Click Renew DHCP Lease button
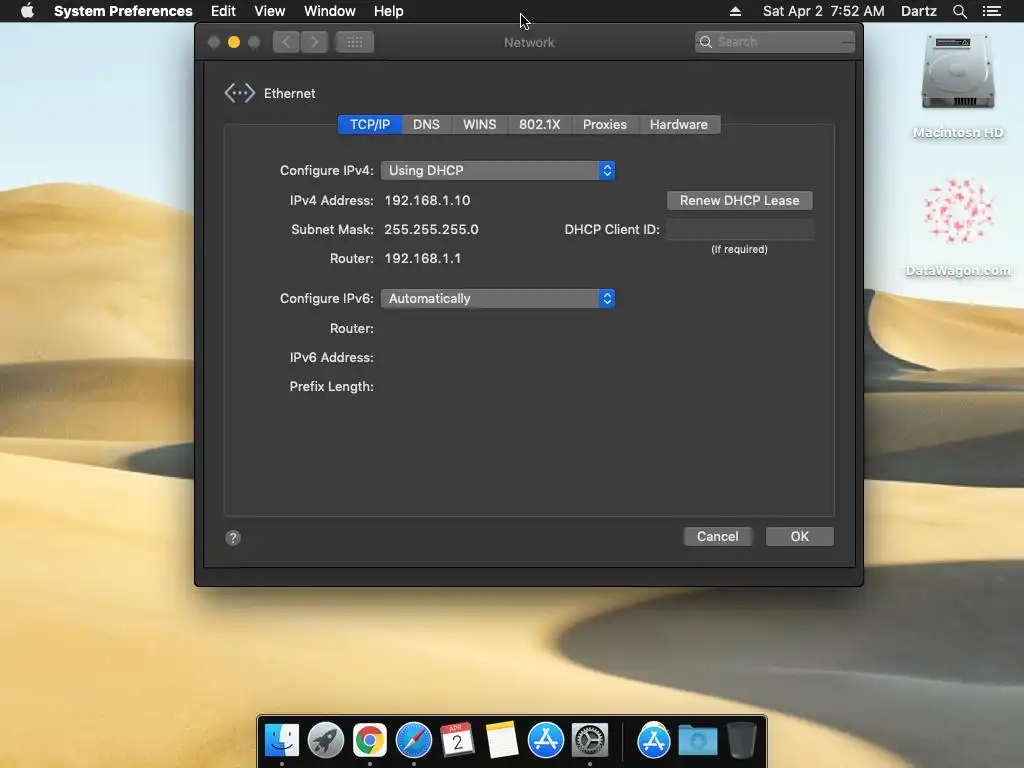Screen dimensions: 1024x768 (x=739, y=200)
